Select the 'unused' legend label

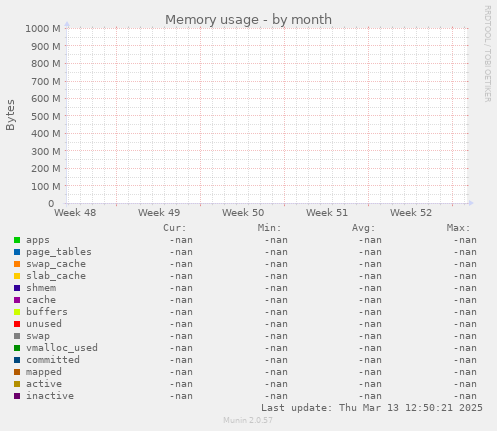pos(44,324)
